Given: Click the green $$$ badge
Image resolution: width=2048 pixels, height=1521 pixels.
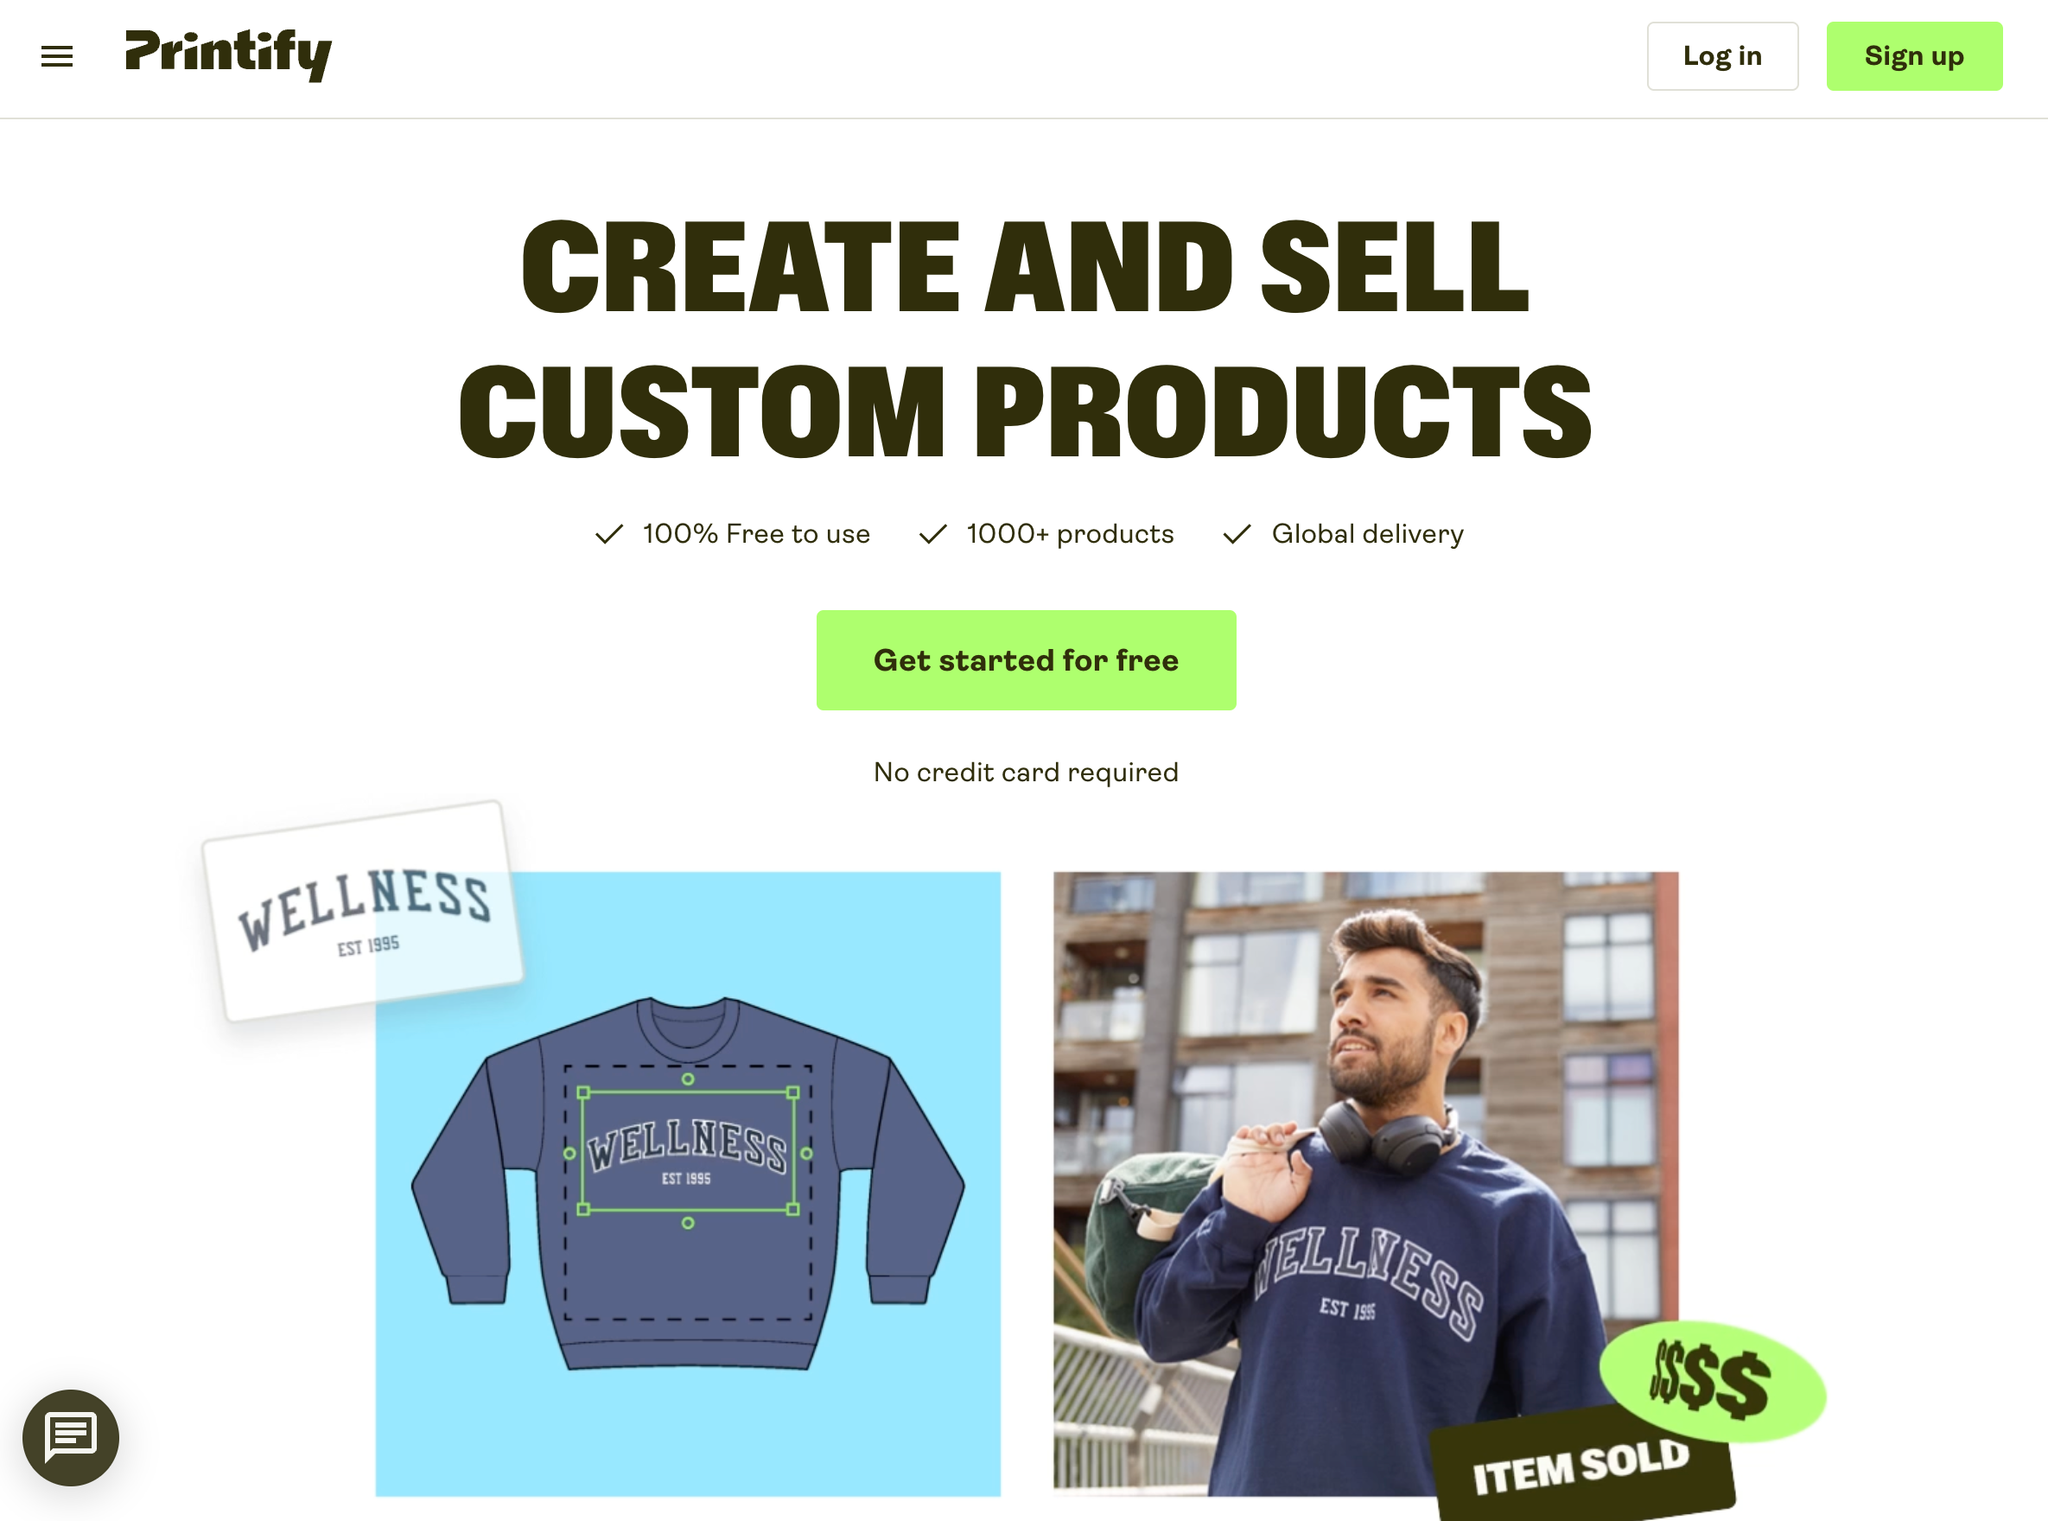Looking at the screenshot, I should pyautogui.click(x=1712, y=1382).
